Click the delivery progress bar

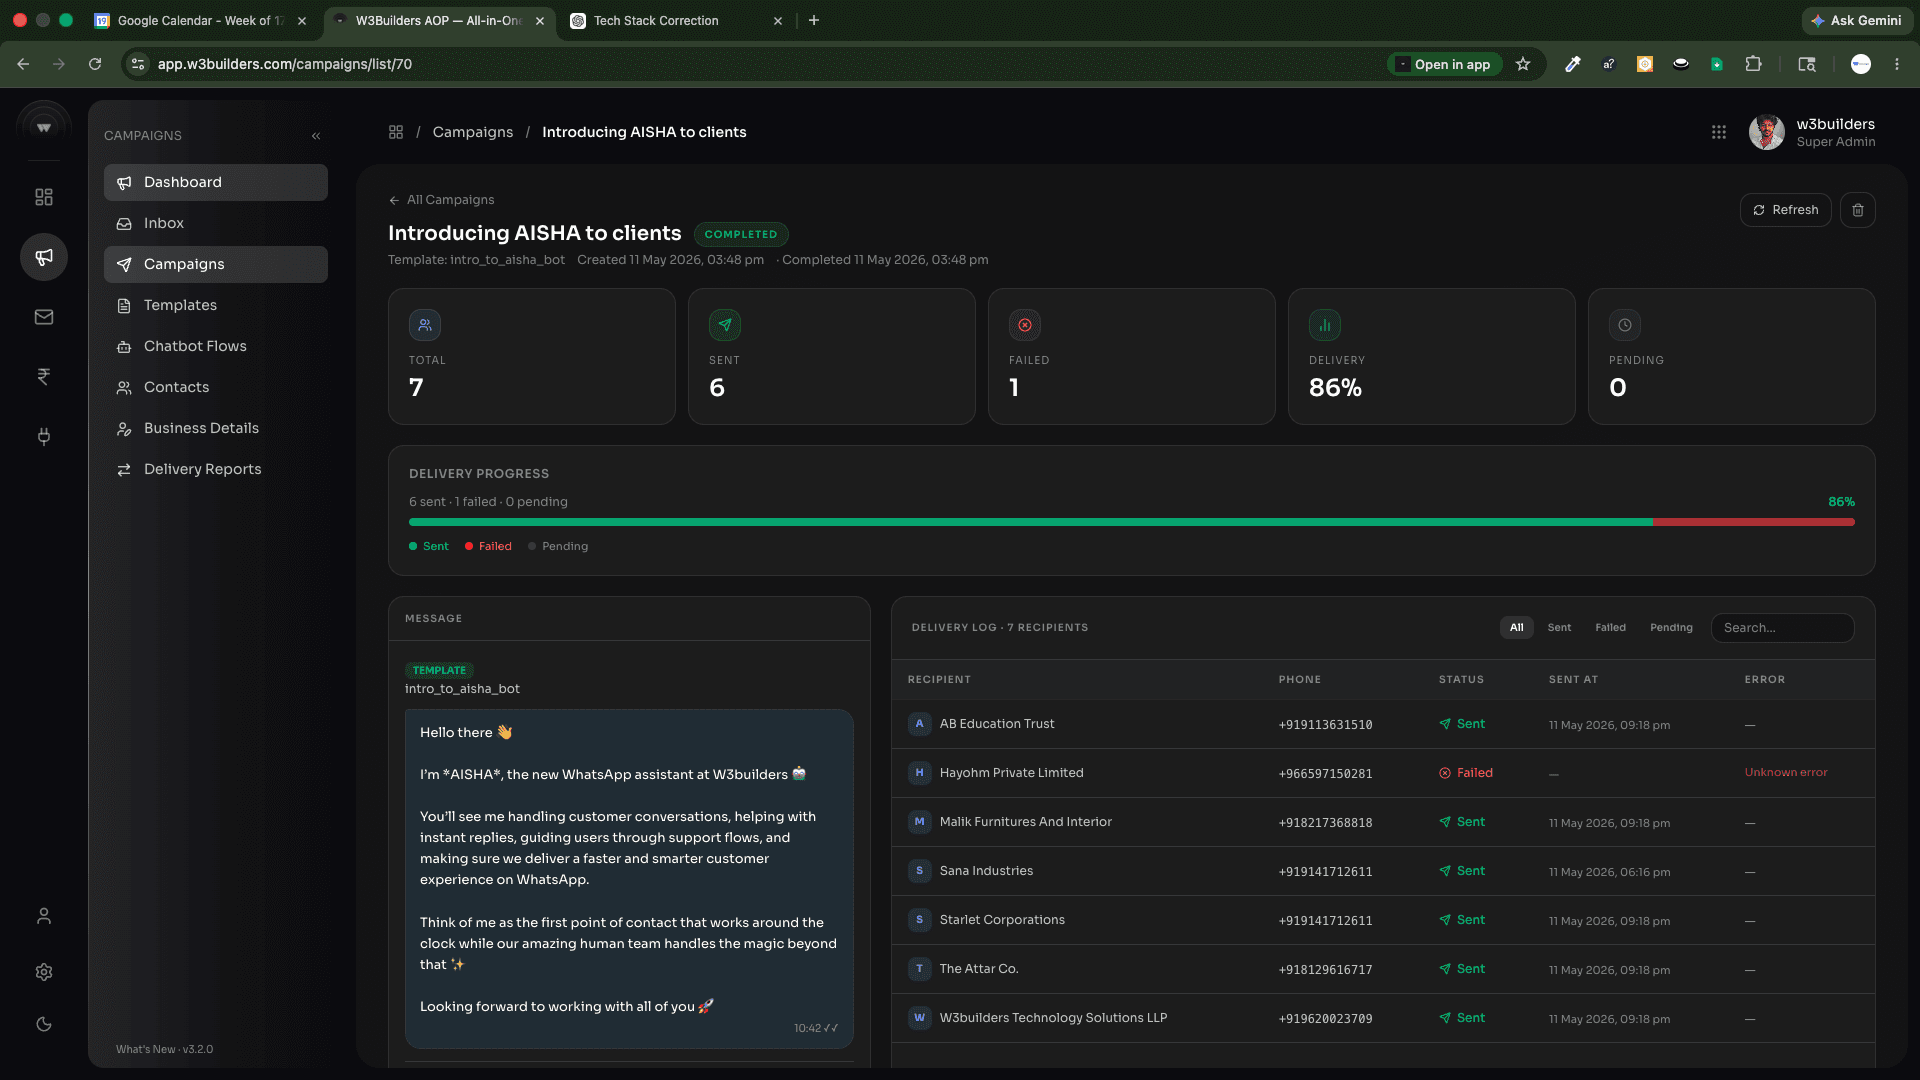pyautogui.click(x=1132, y=522)
